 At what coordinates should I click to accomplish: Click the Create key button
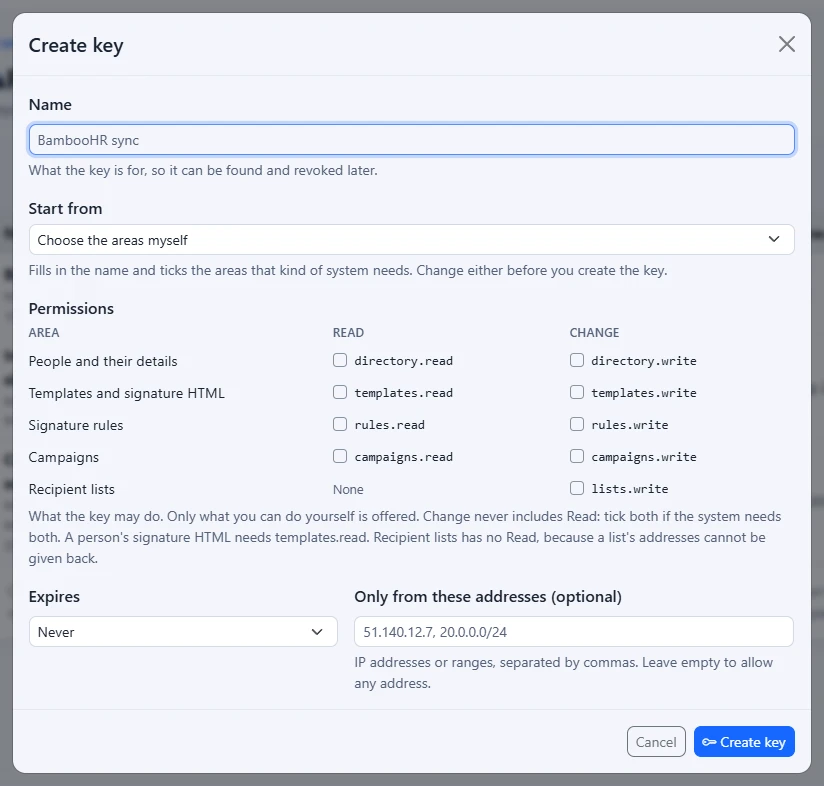(x=744, y=742)
